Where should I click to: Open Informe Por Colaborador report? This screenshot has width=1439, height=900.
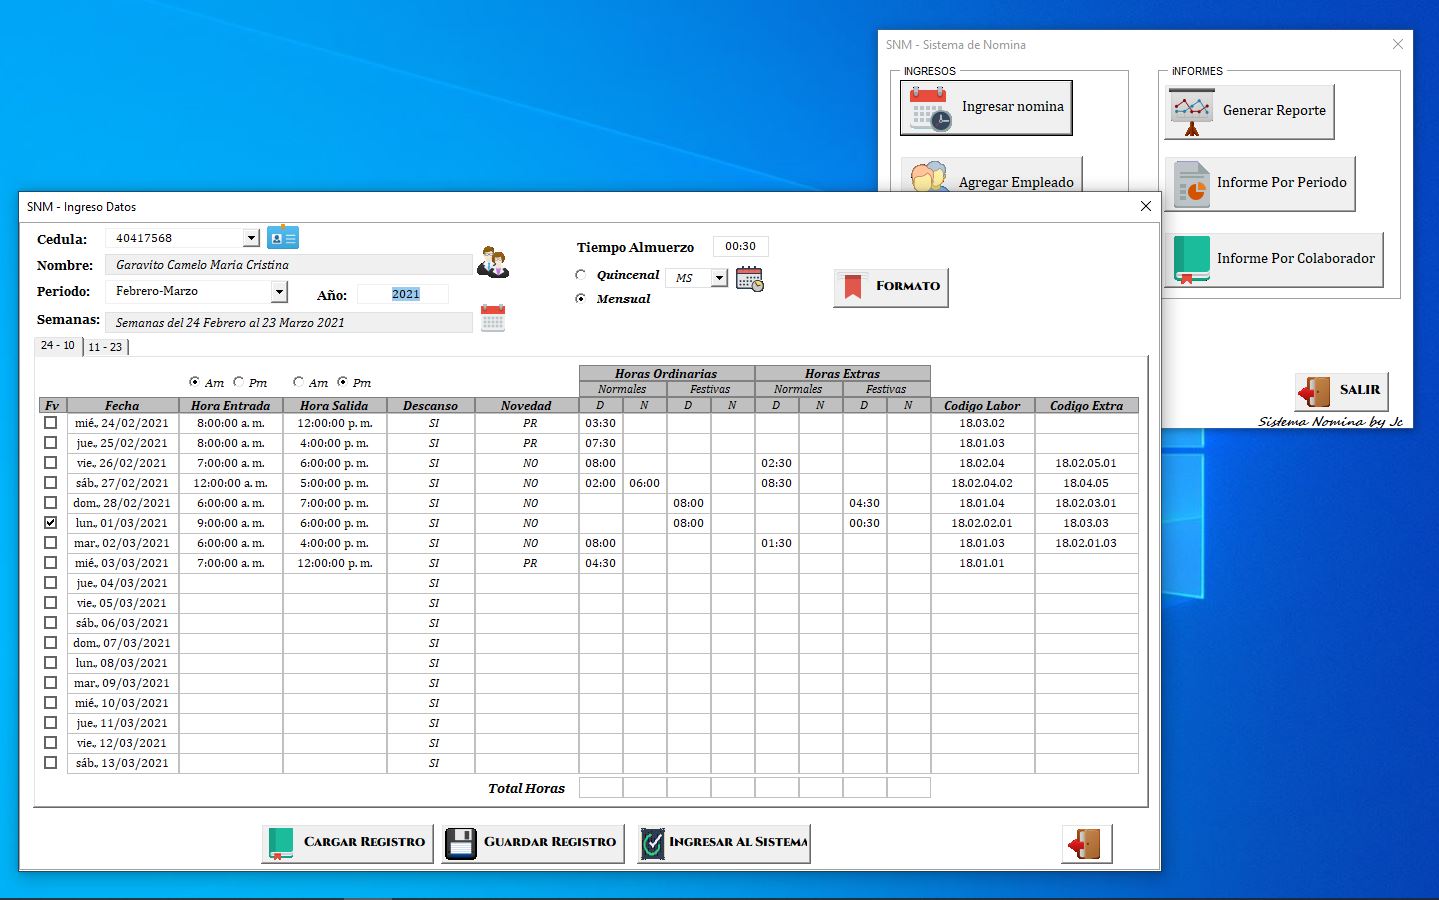pyautogui.click(x=1274, y=259)
